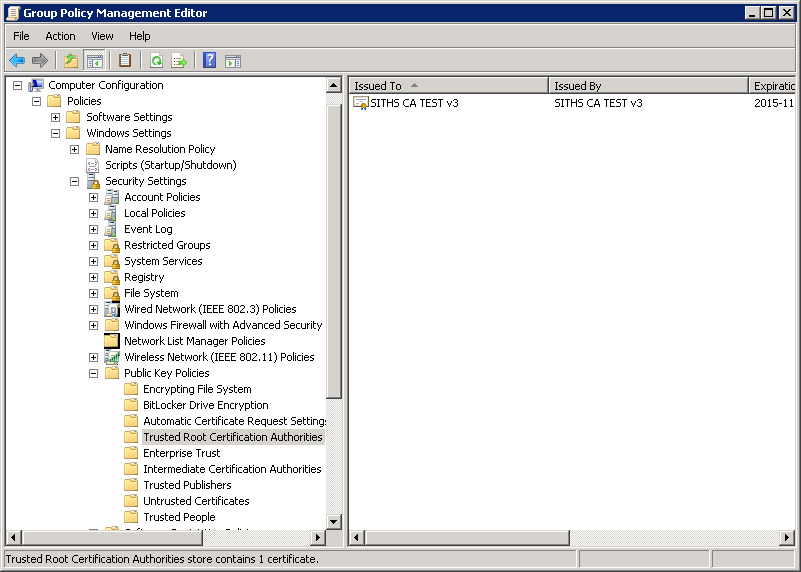Click the Security Settings lock icon
Screen dimensions: 801x572
tap(93, 181)
